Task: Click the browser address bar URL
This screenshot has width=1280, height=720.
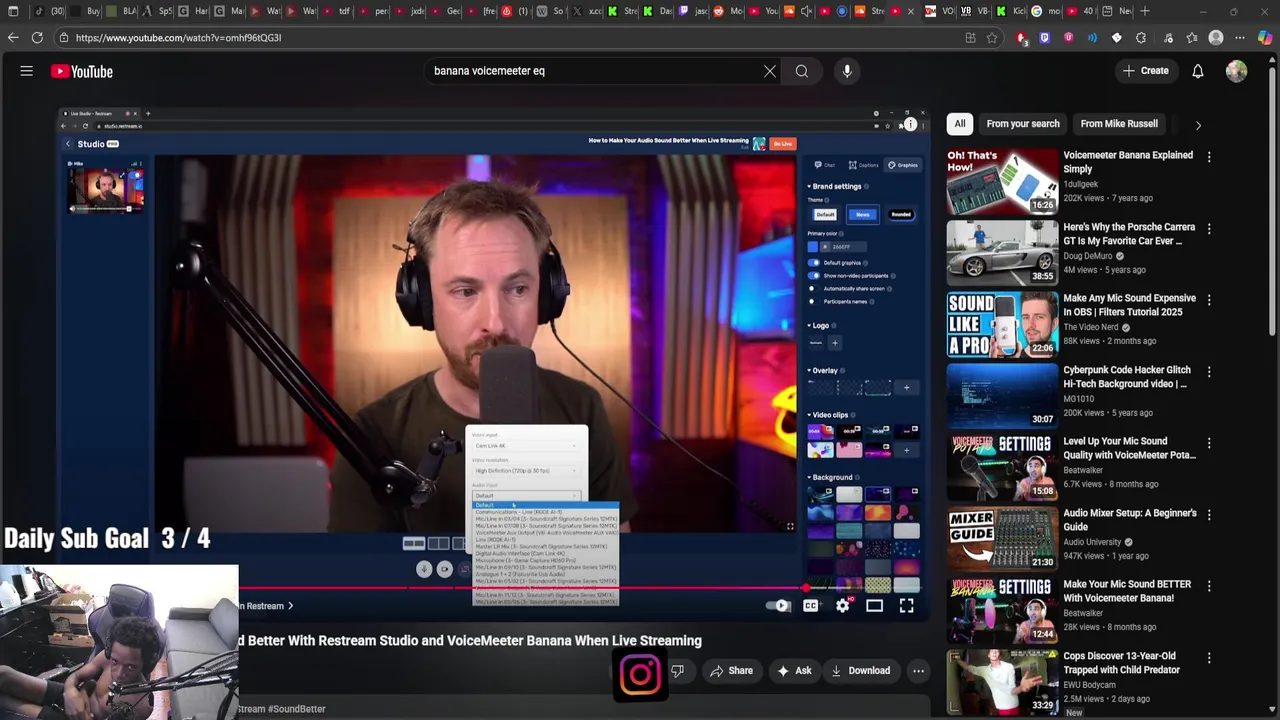Action: point(178,38)
